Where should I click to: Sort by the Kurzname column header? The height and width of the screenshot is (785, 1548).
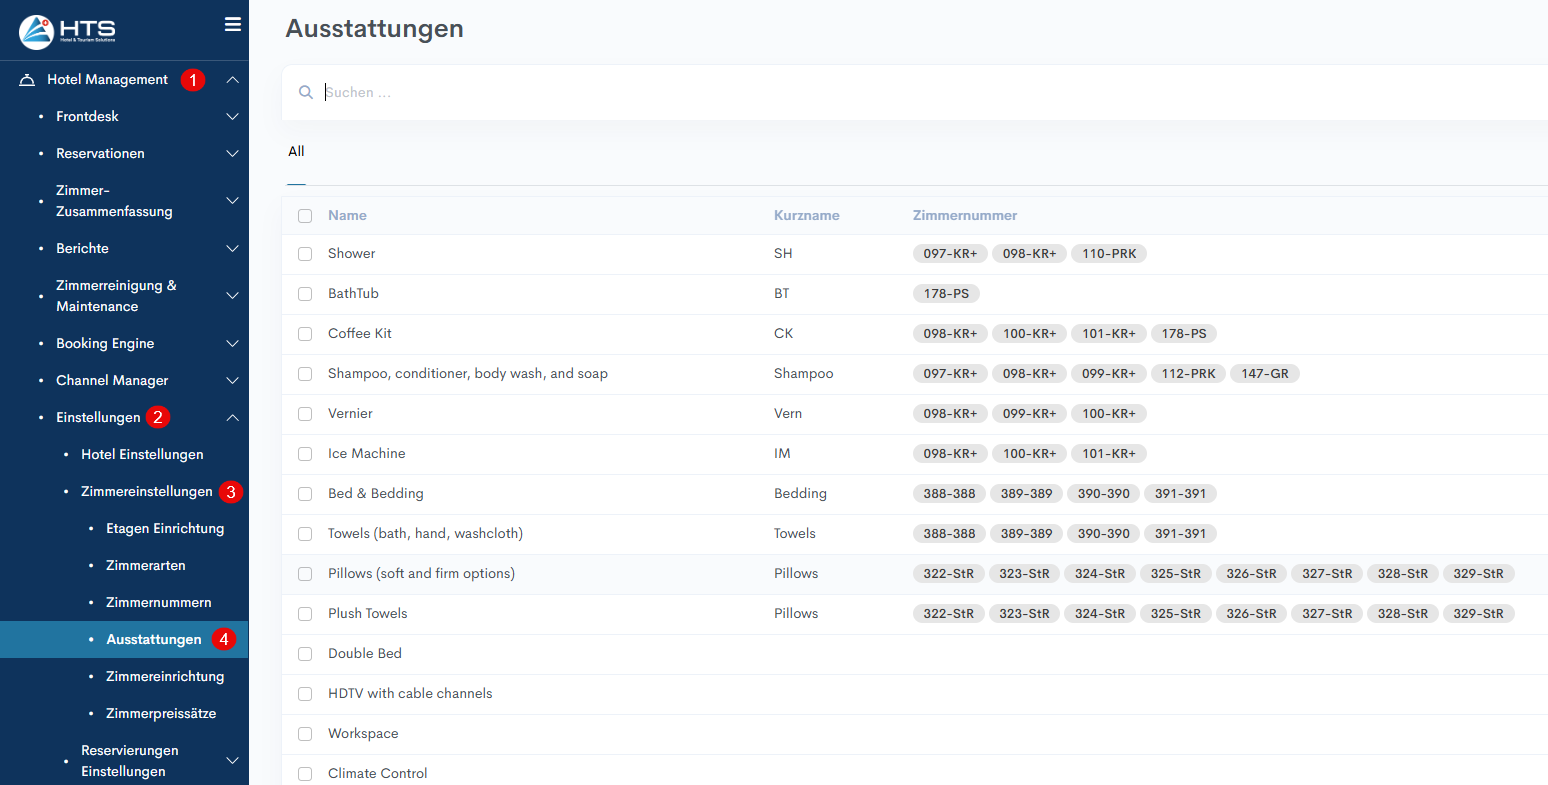coord(806,216)
